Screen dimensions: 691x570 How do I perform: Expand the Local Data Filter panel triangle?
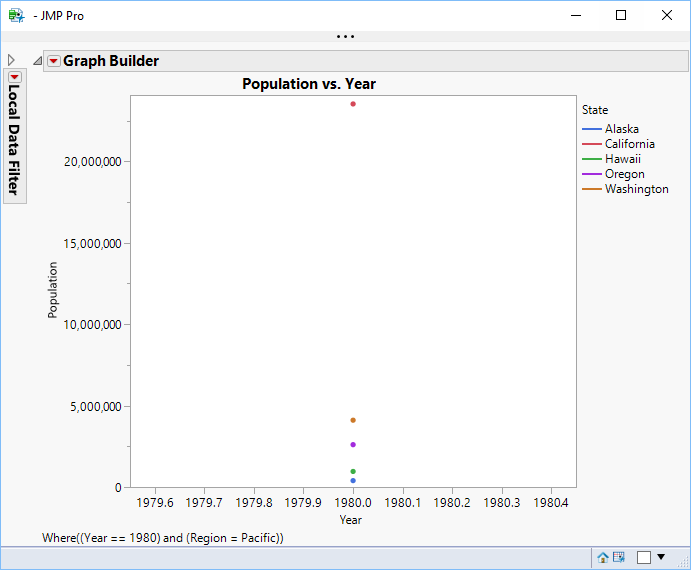[x=11, y=60]
